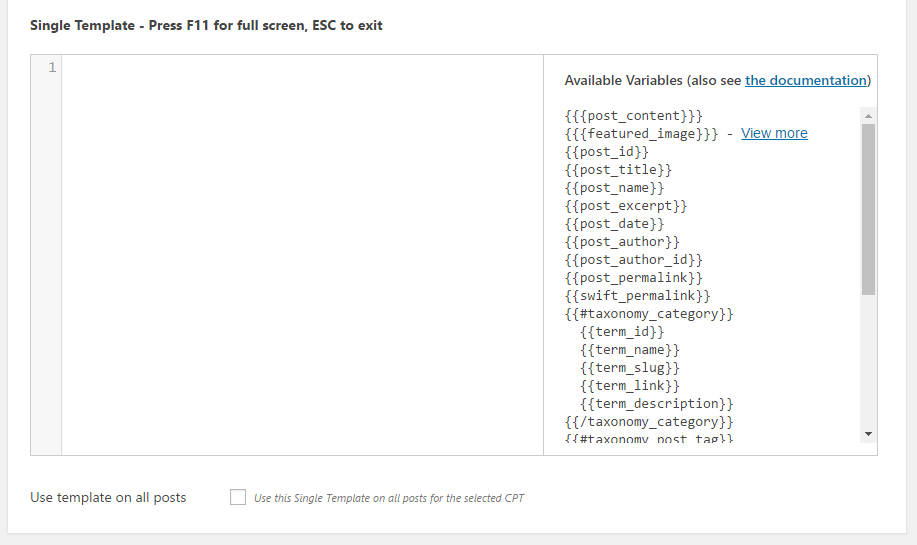The image size is (917, 545).
Task: Select the {{post_date}} variable
Action: 614,224
